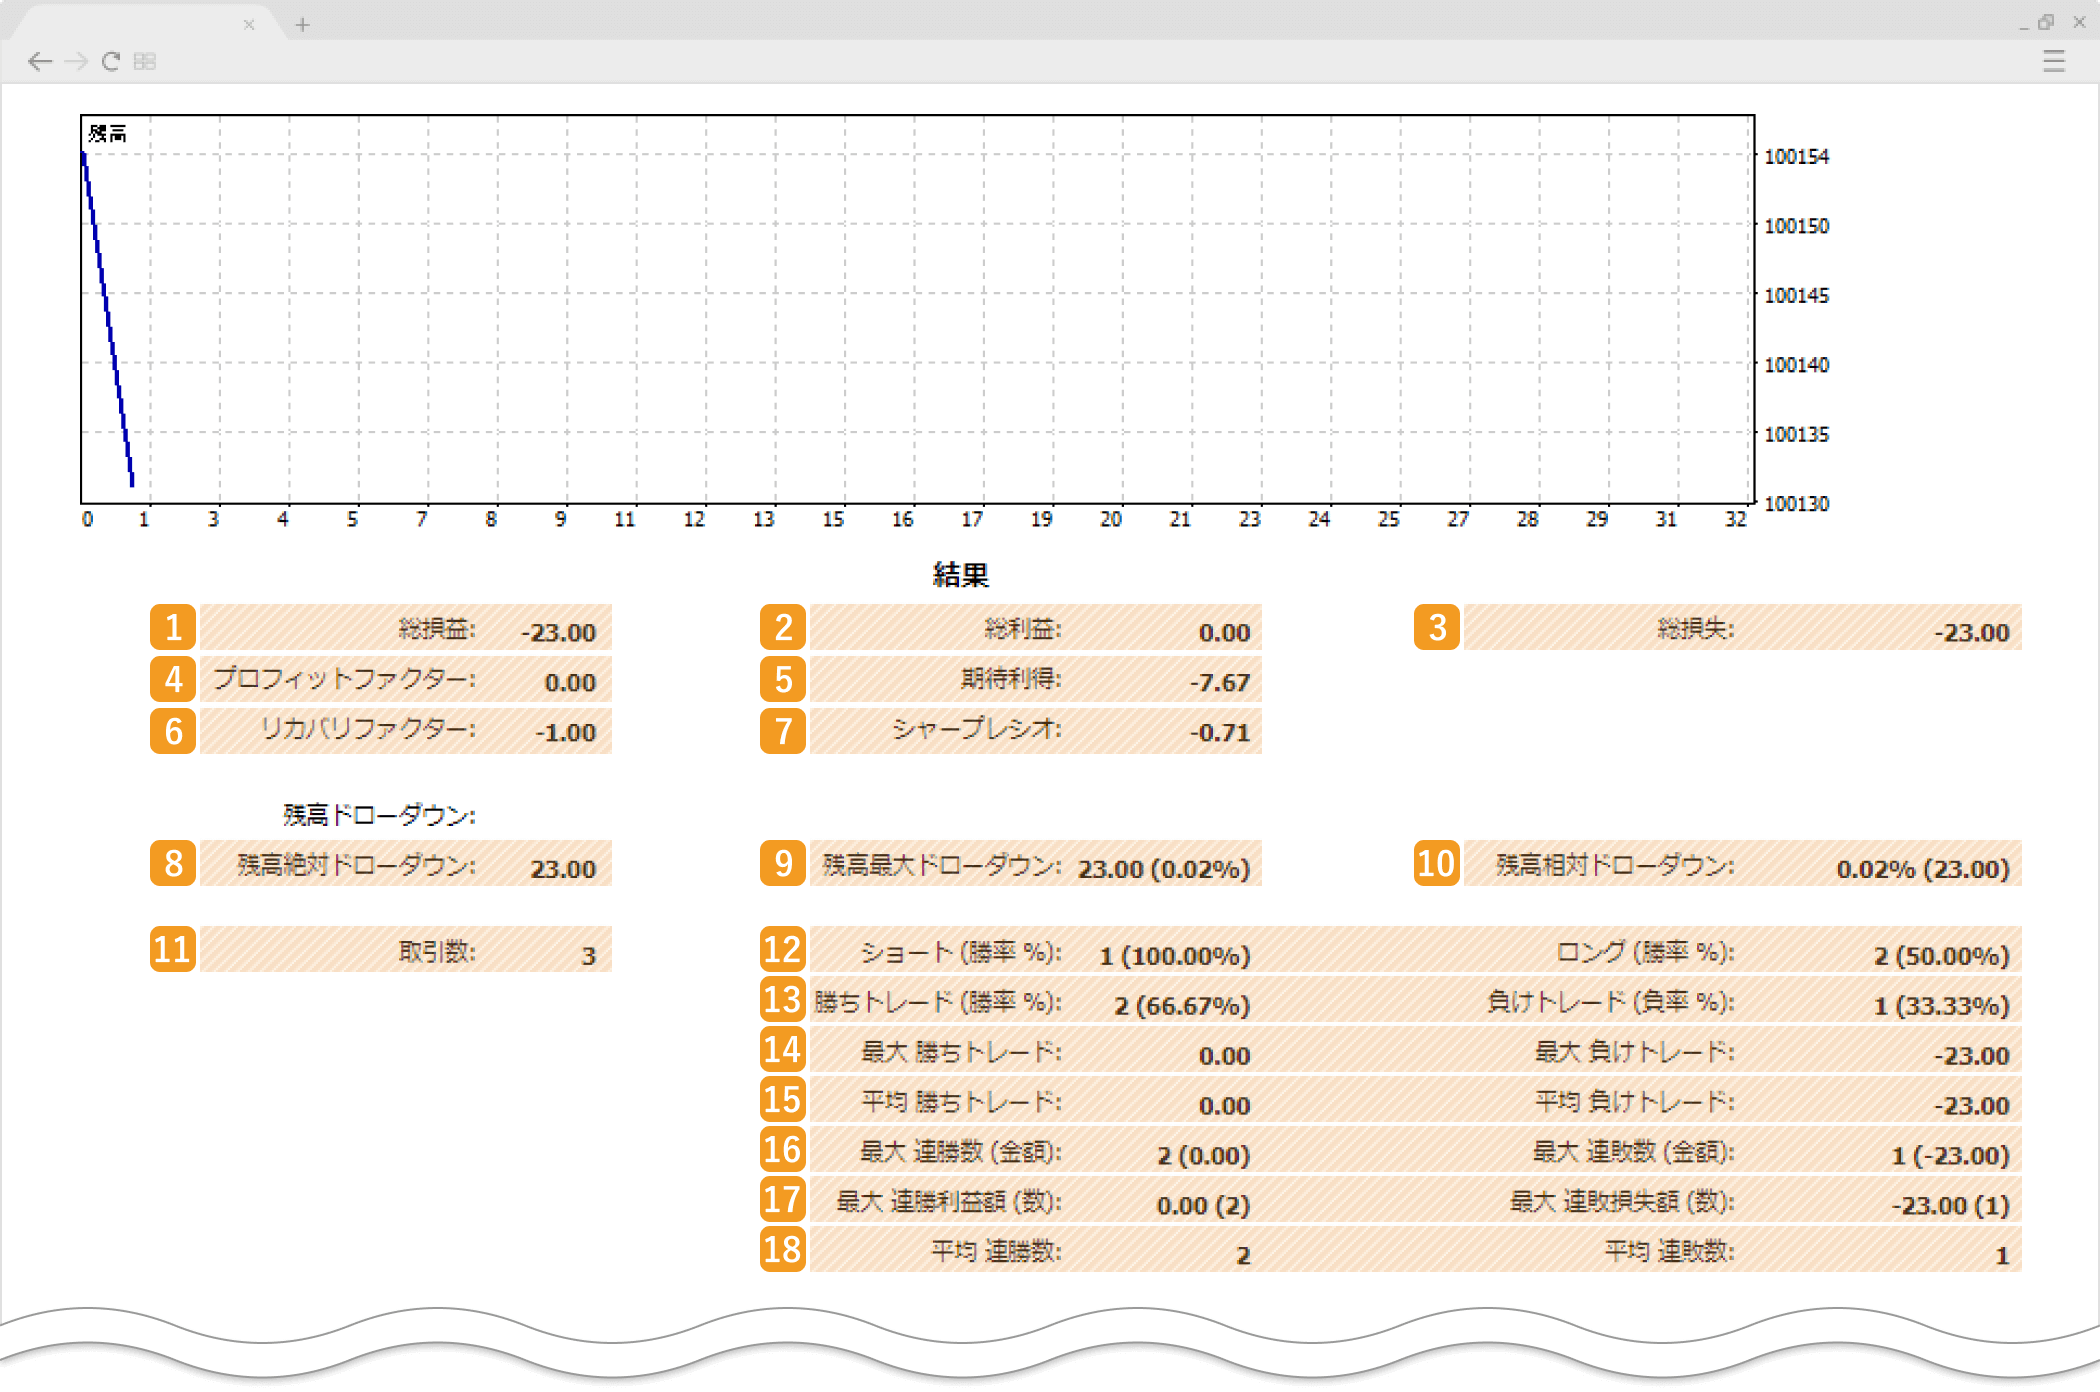Screen dimensions: 2100x1392
Task: Select the 総利益 value 0.00
Action: point(1224,633)
